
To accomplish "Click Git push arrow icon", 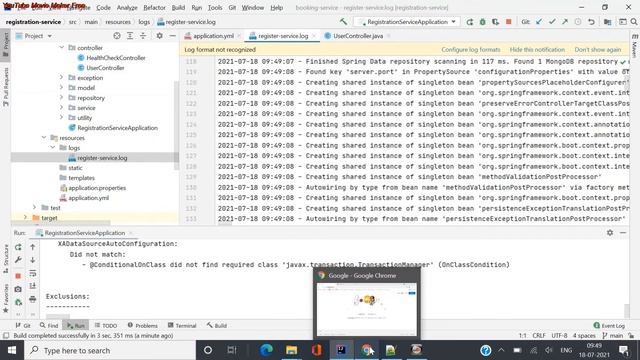I will (x=565, y=22).
